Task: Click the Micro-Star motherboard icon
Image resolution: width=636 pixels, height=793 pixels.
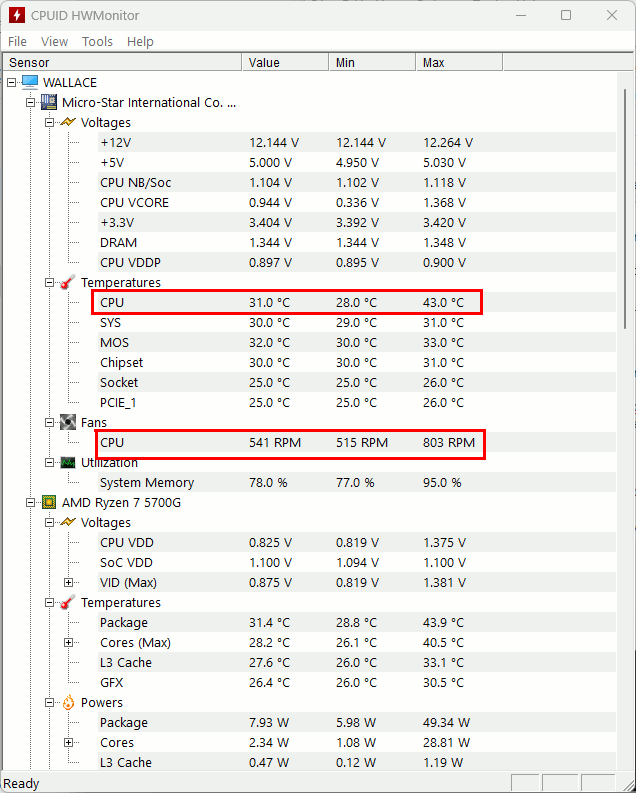Action: coord(49,102)
